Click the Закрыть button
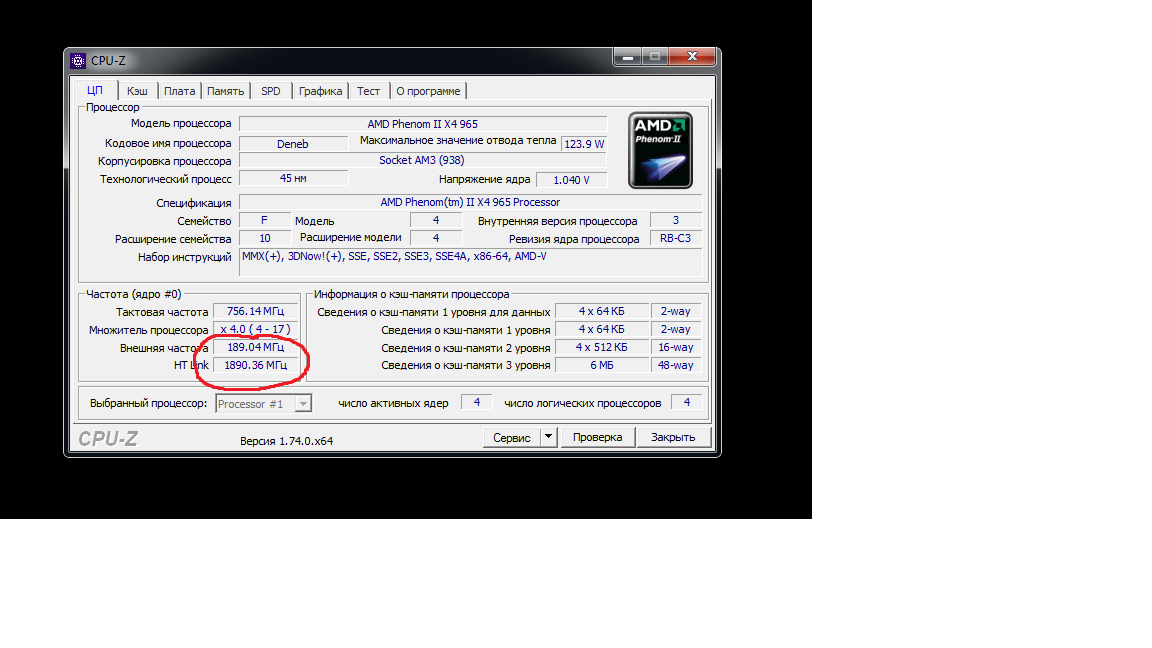1152x648 pixels. pos(673,437)
